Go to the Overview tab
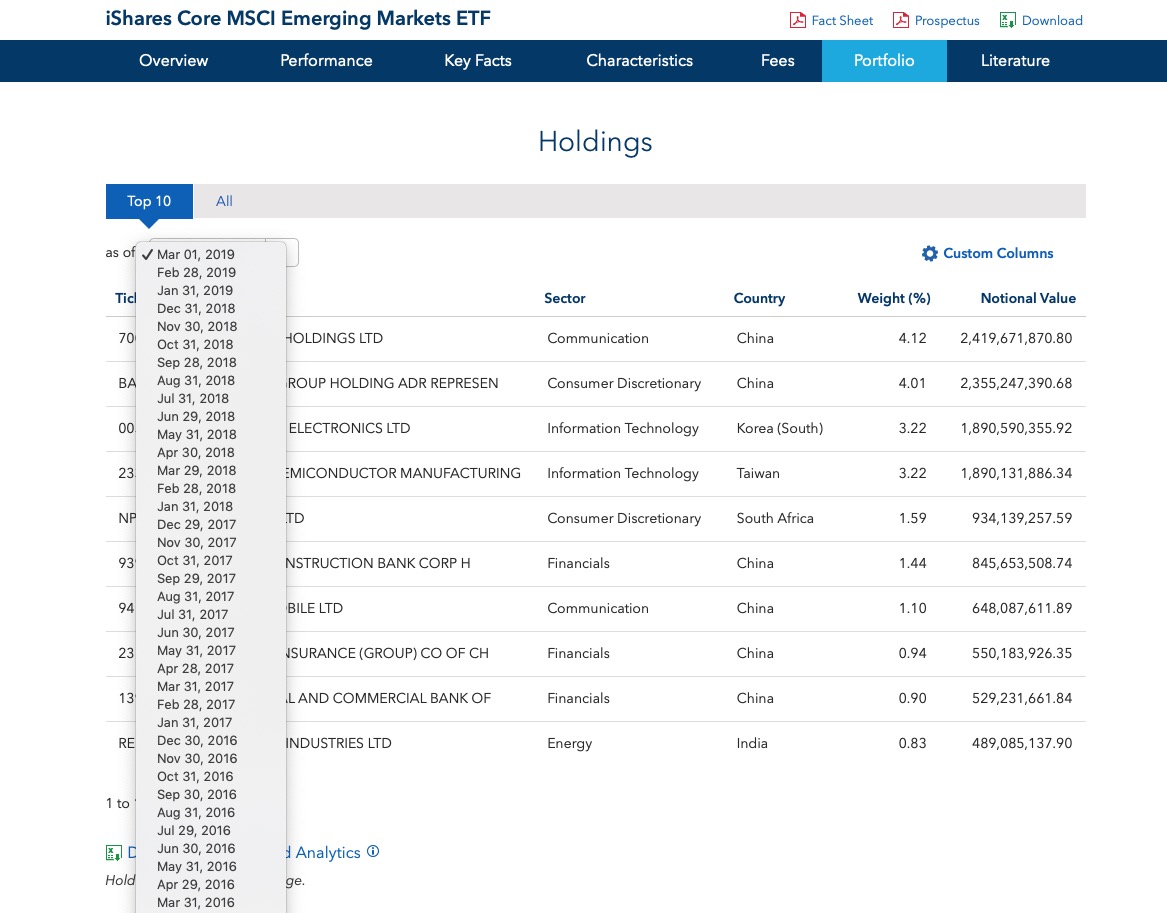1167x913 pixels. pyautogui.click(x=173, y=61)
